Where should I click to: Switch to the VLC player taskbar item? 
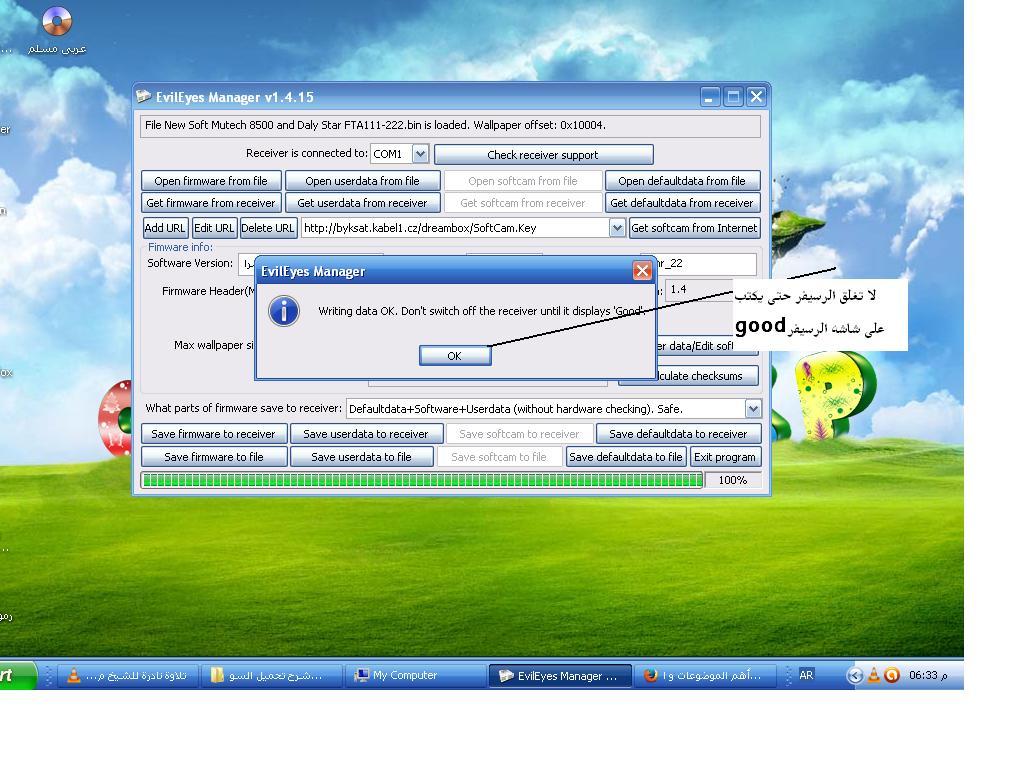[127, 675]
